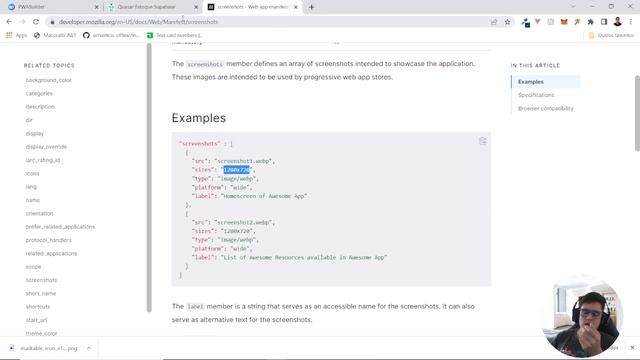Viewport: 640px width, 360px height.
Task: Open icons in related topics
Action: [x=32, y=173]
